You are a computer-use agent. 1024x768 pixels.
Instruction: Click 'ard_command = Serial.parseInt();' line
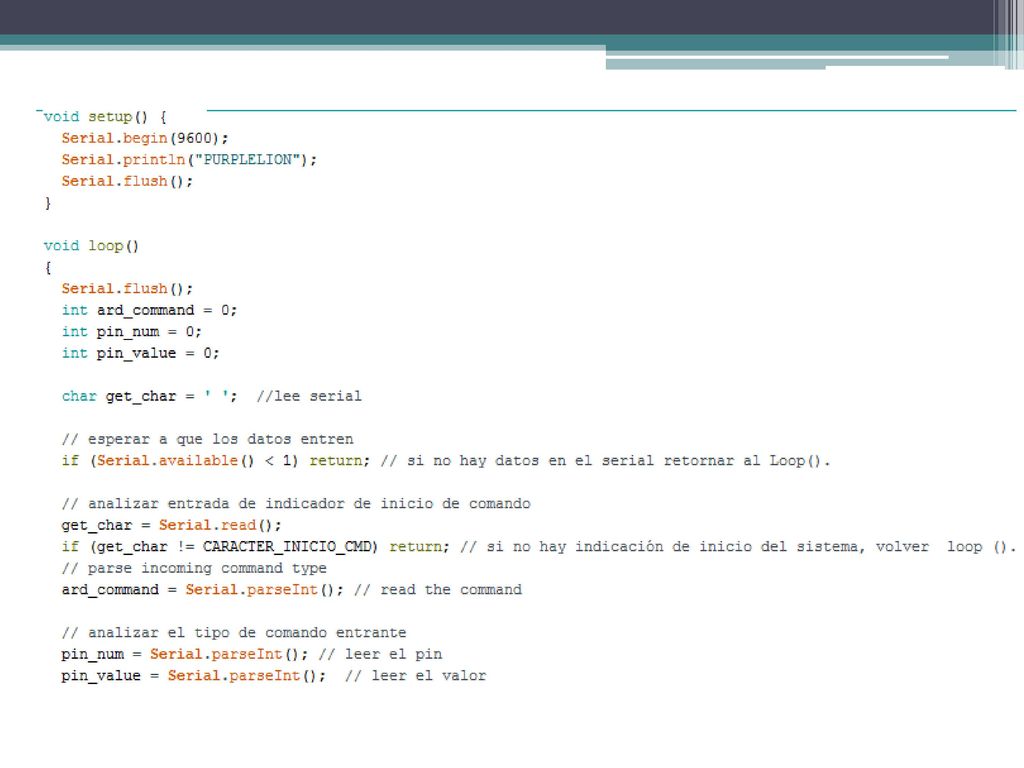[202, 590]
